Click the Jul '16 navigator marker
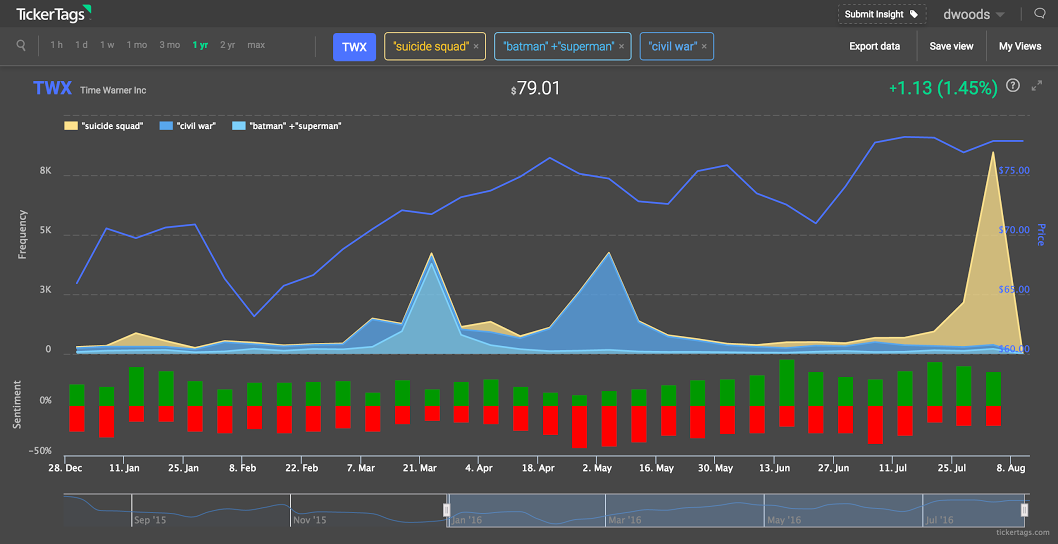The width and height of the screenshot is (1058, 544). point(942,520)
